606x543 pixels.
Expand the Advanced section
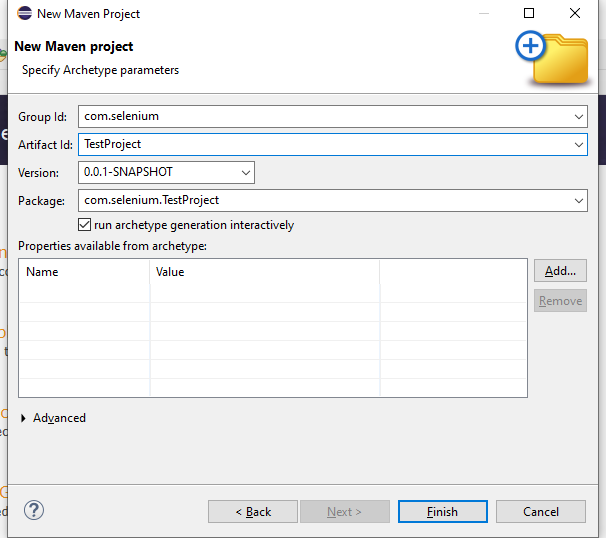pyautogui.click(x=23, y=418)
